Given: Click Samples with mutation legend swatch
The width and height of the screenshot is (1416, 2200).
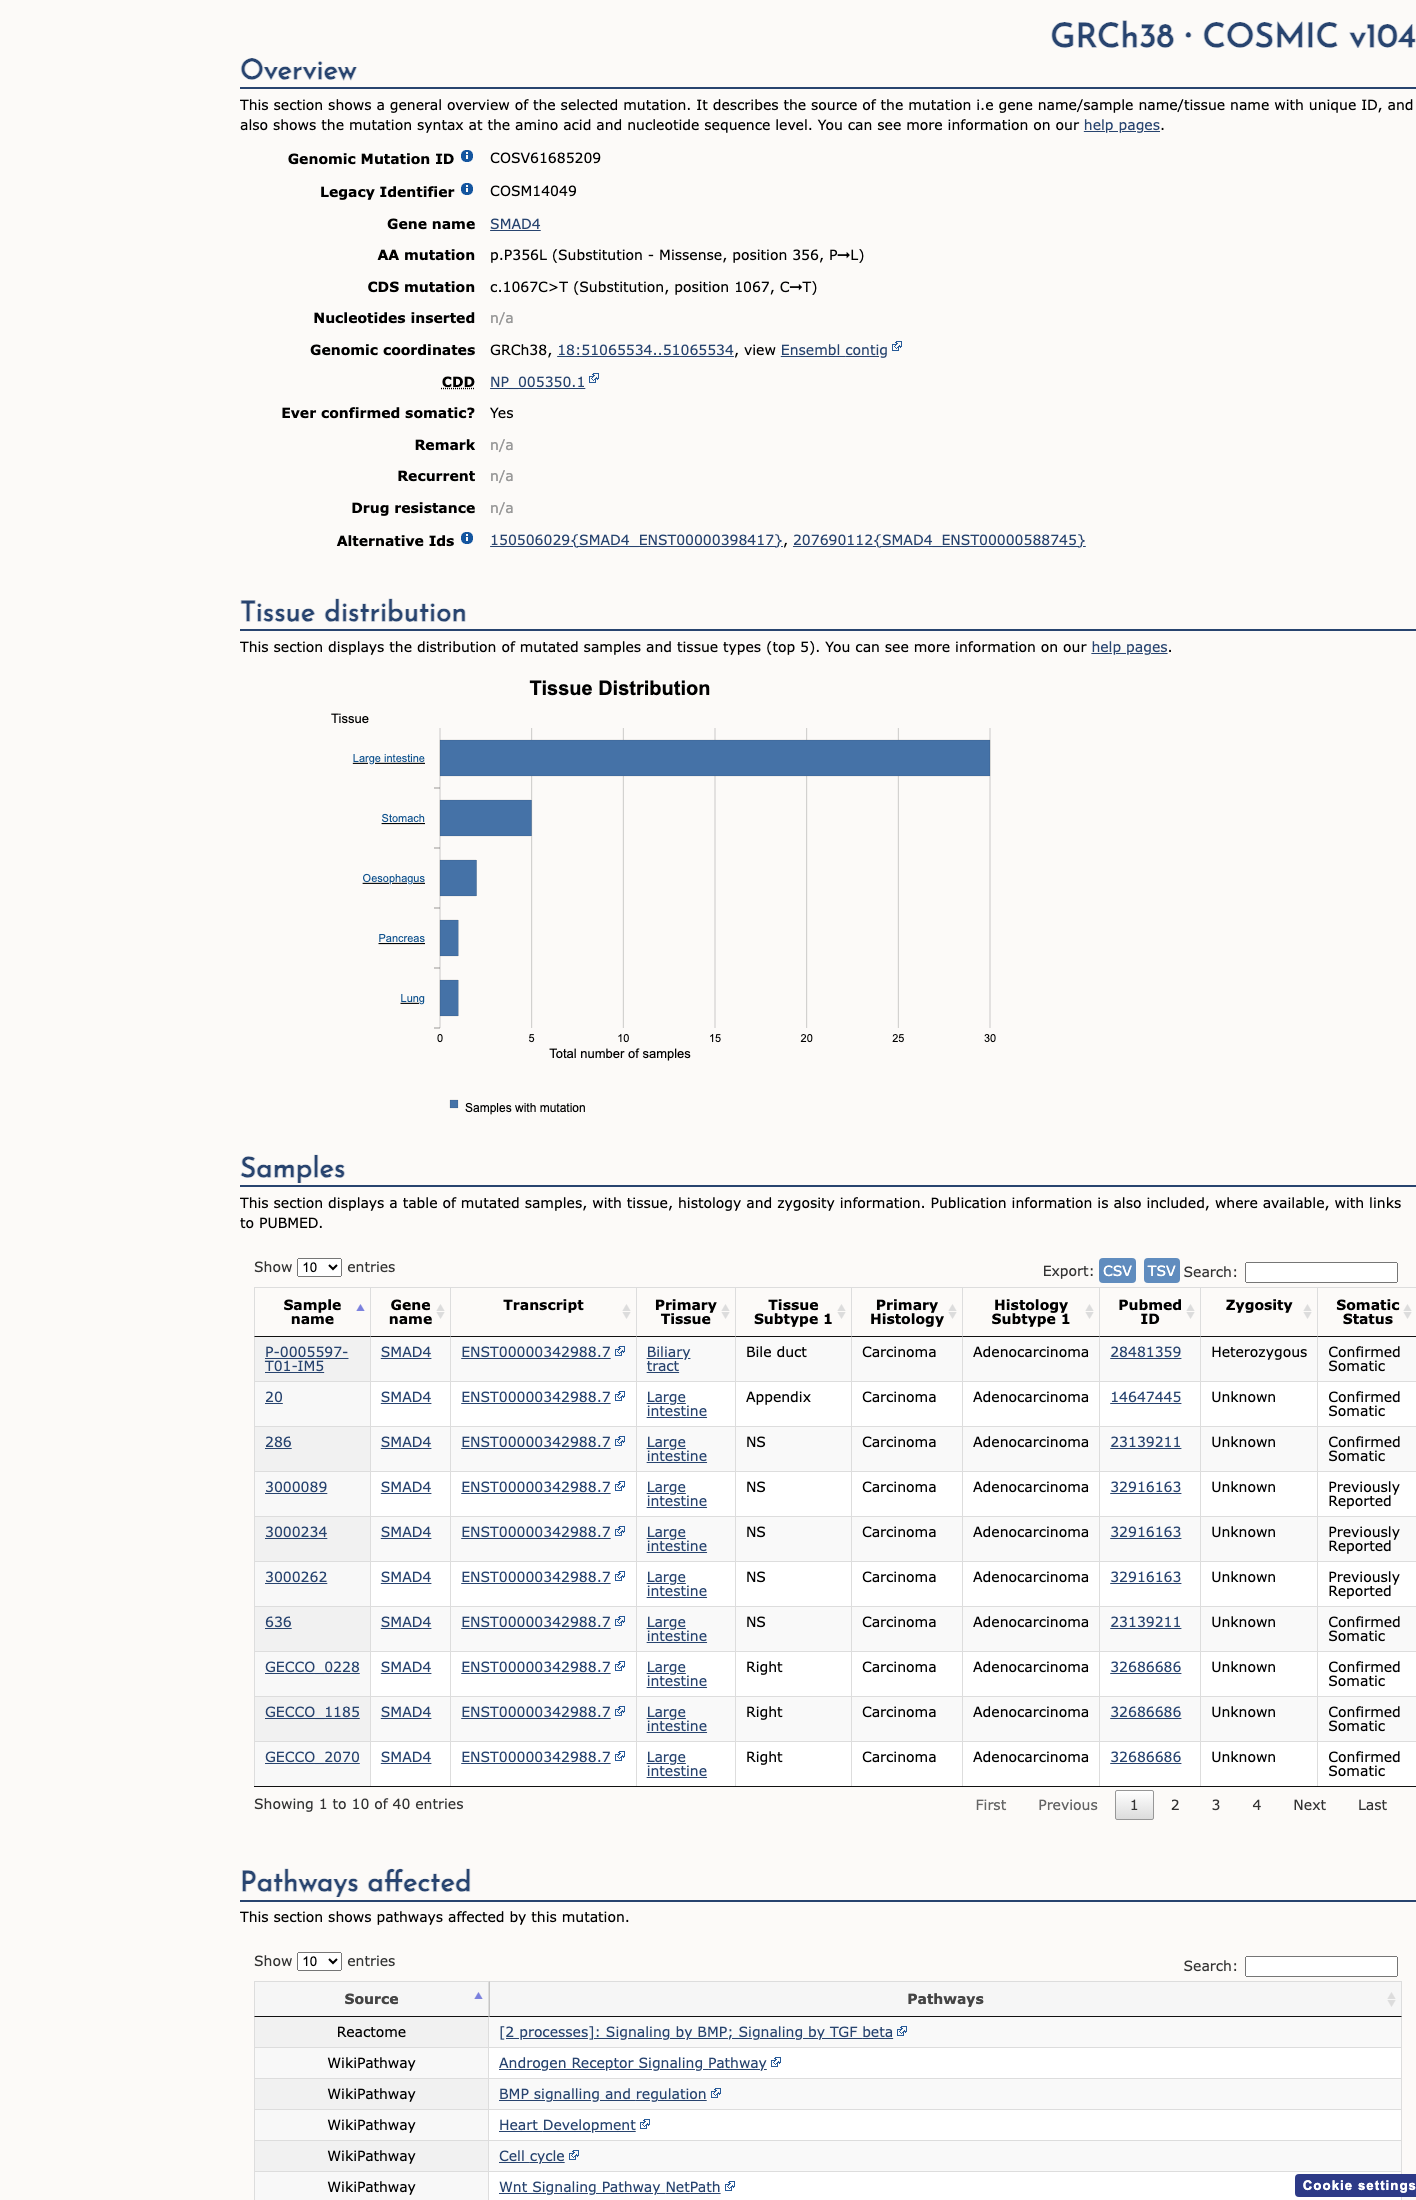Looking at the screenshot, I should click(x=454, y=1105).
